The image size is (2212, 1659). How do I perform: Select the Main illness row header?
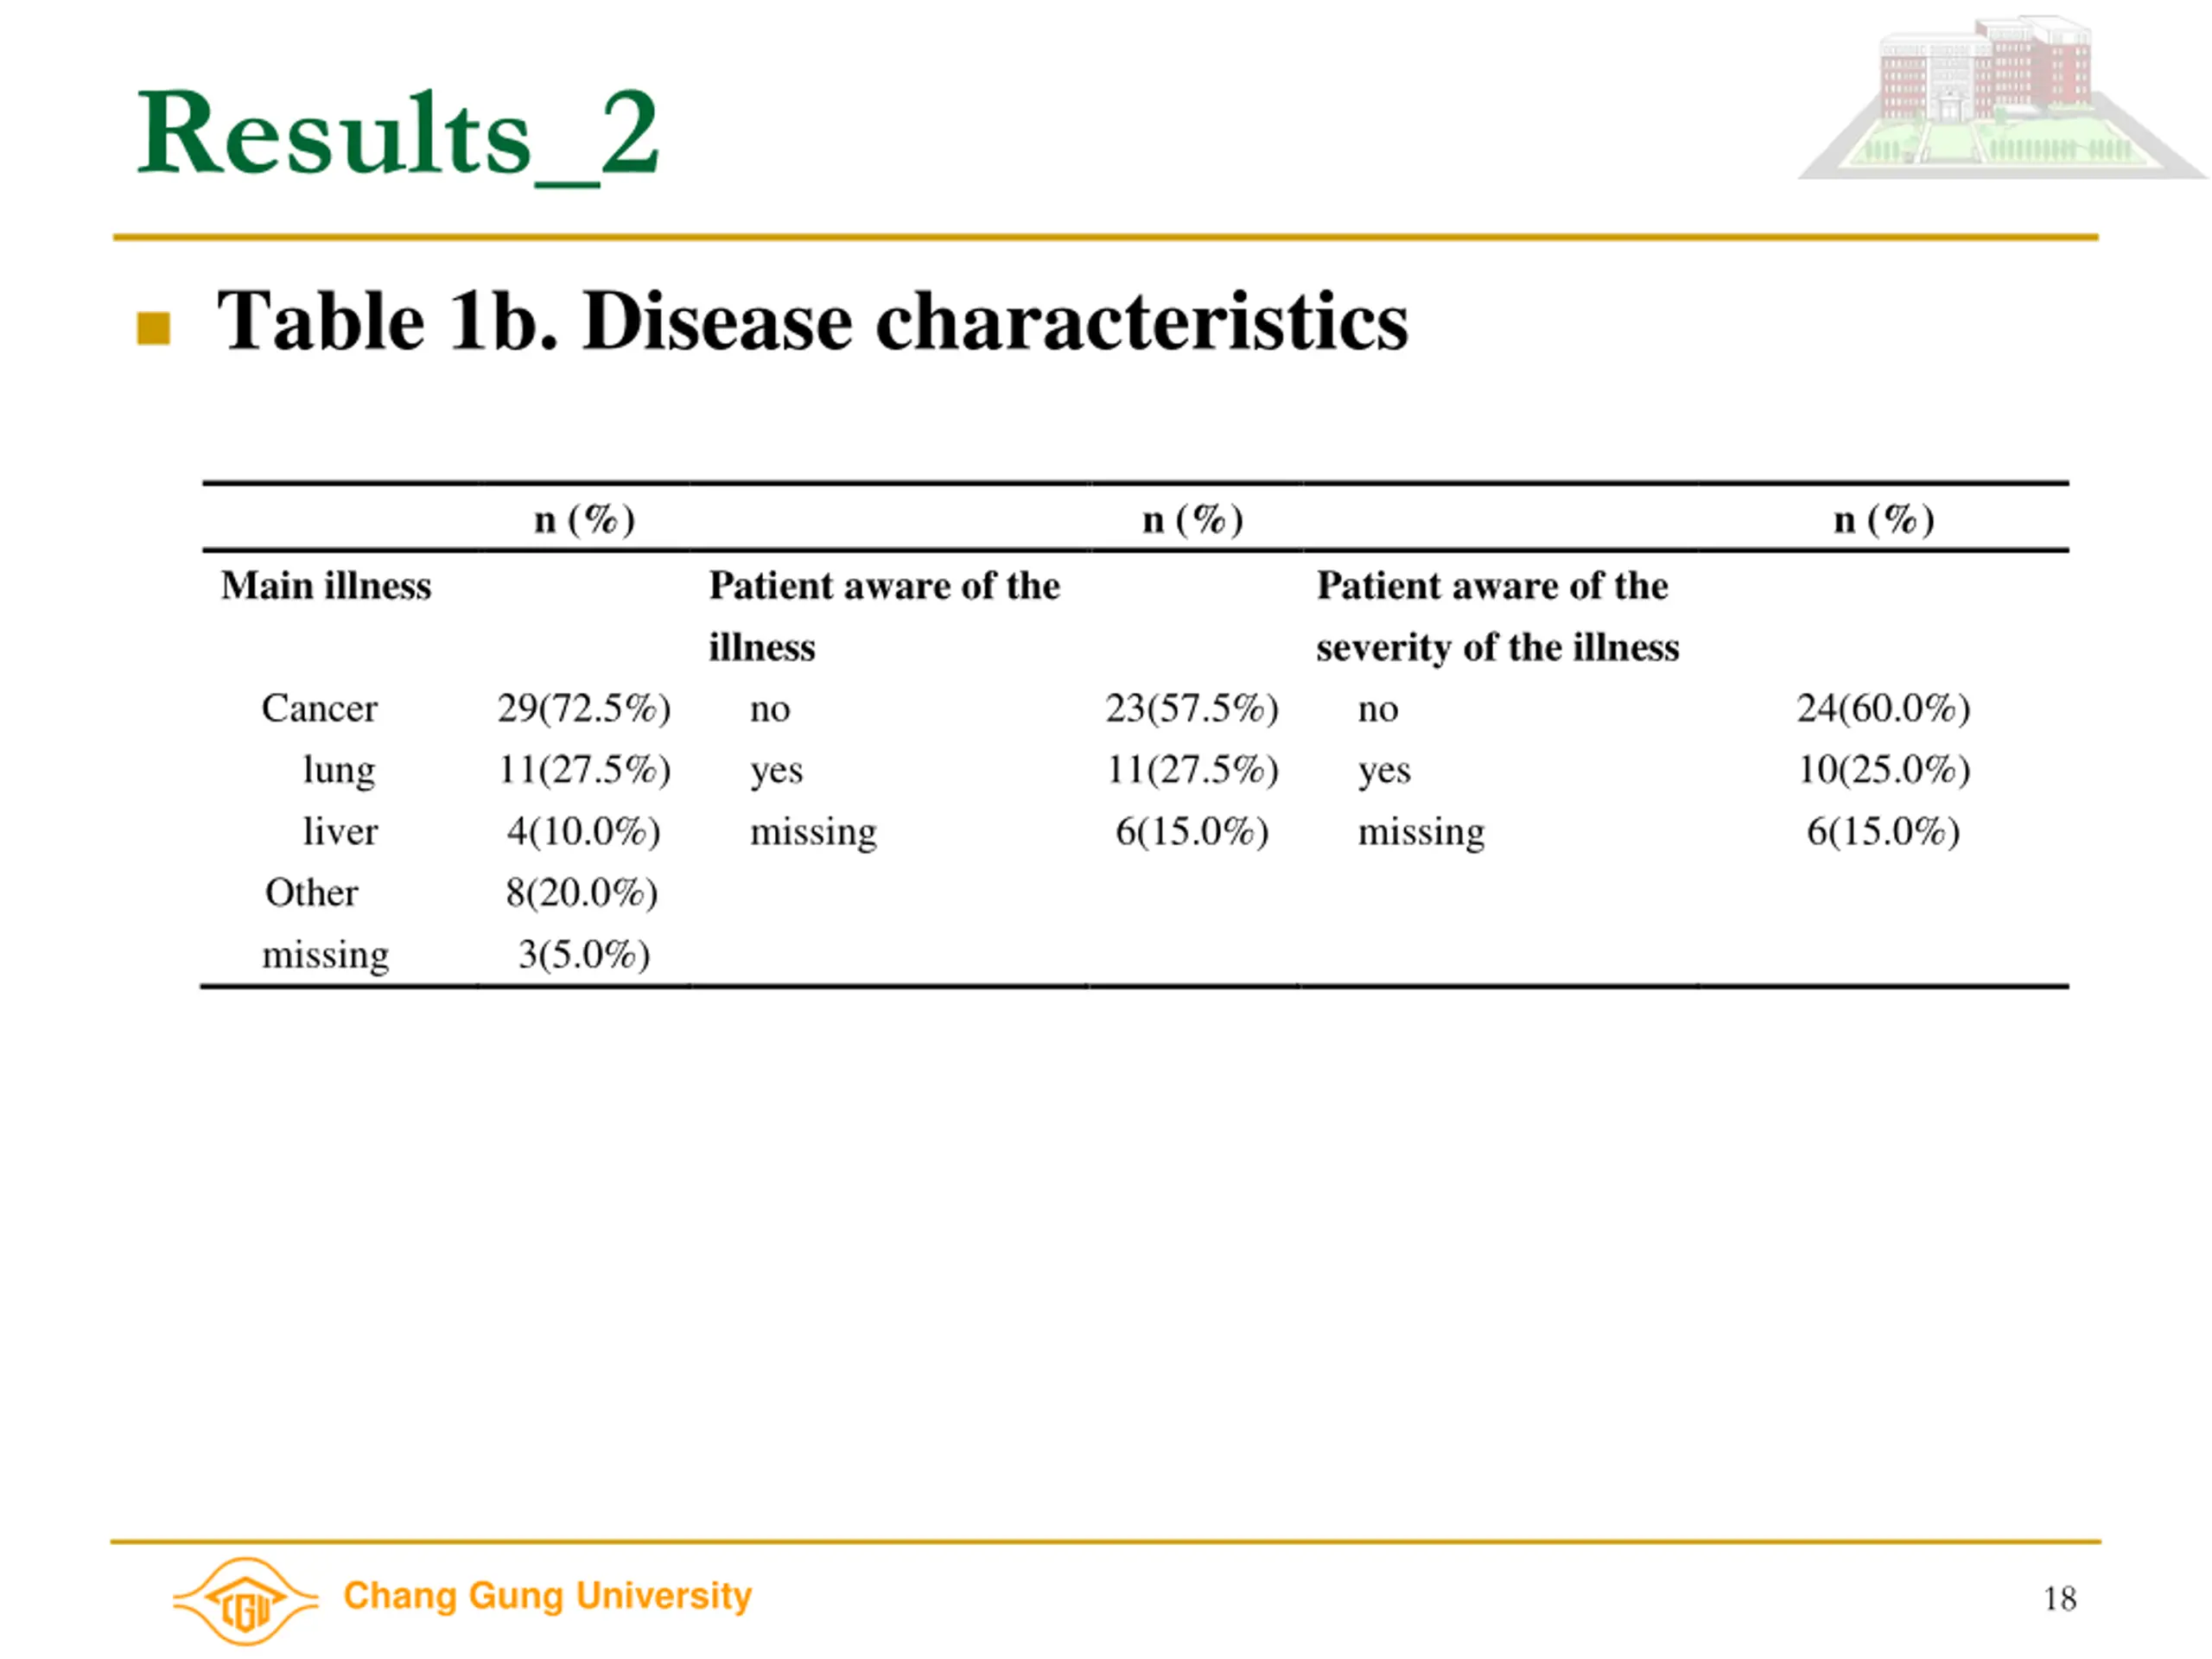(x=326, y=586)
